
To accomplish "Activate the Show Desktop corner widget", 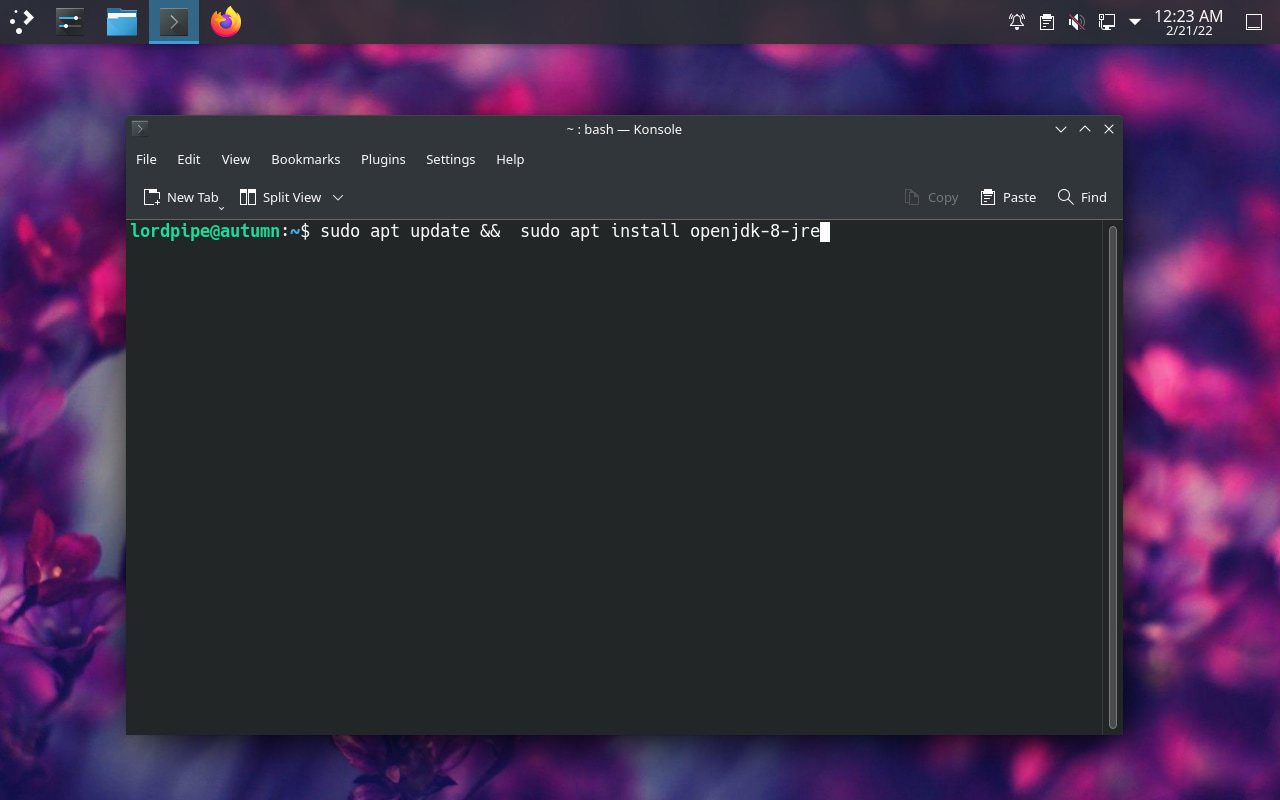I will click(1253, 21).
